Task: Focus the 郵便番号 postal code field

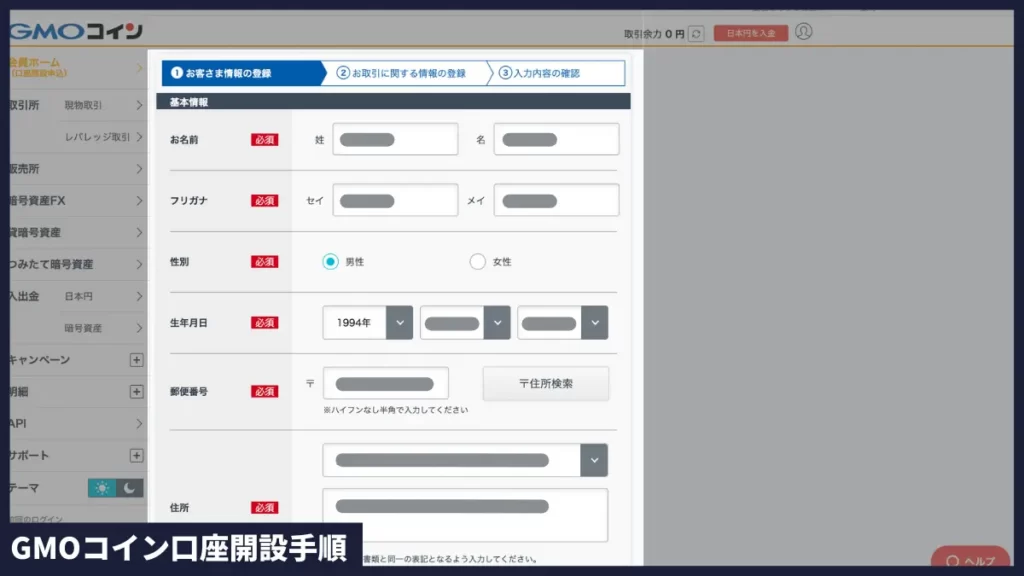Action: [x=386, y=383]
